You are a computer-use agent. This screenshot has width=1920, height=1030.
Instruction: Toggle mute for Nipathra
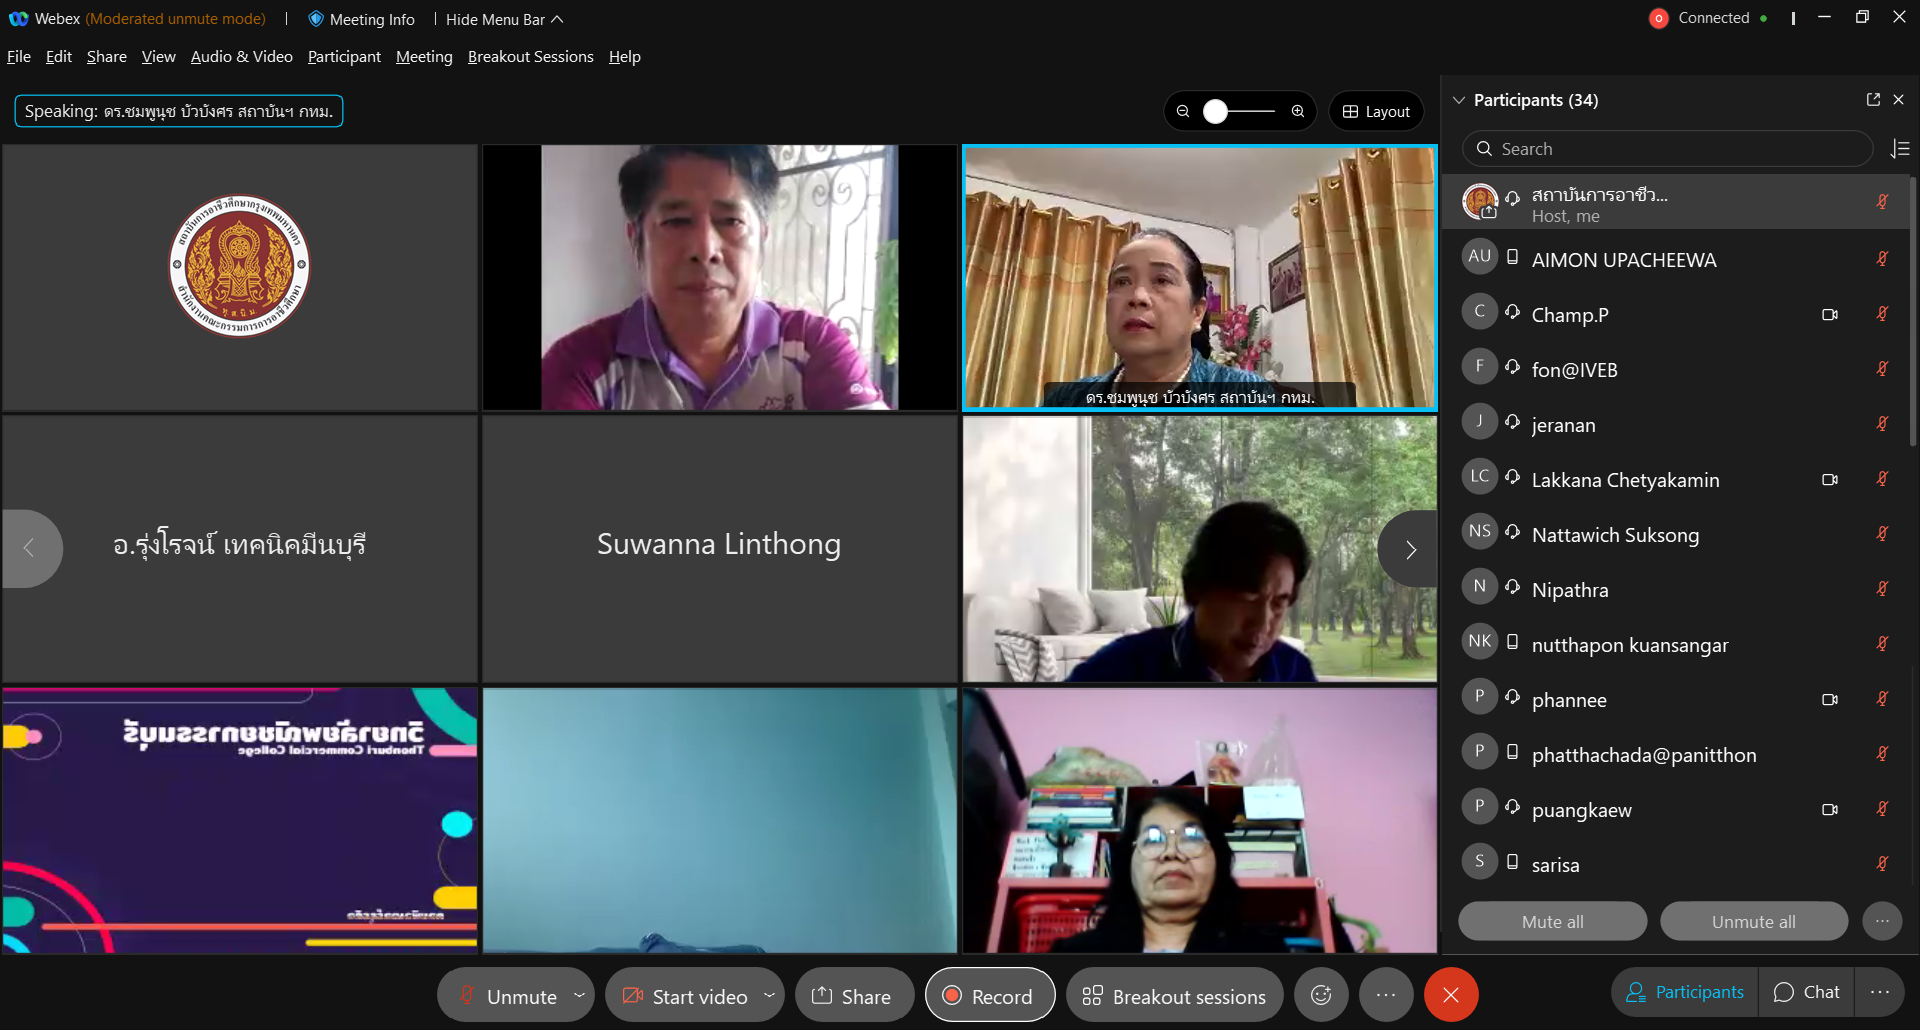1882,589
